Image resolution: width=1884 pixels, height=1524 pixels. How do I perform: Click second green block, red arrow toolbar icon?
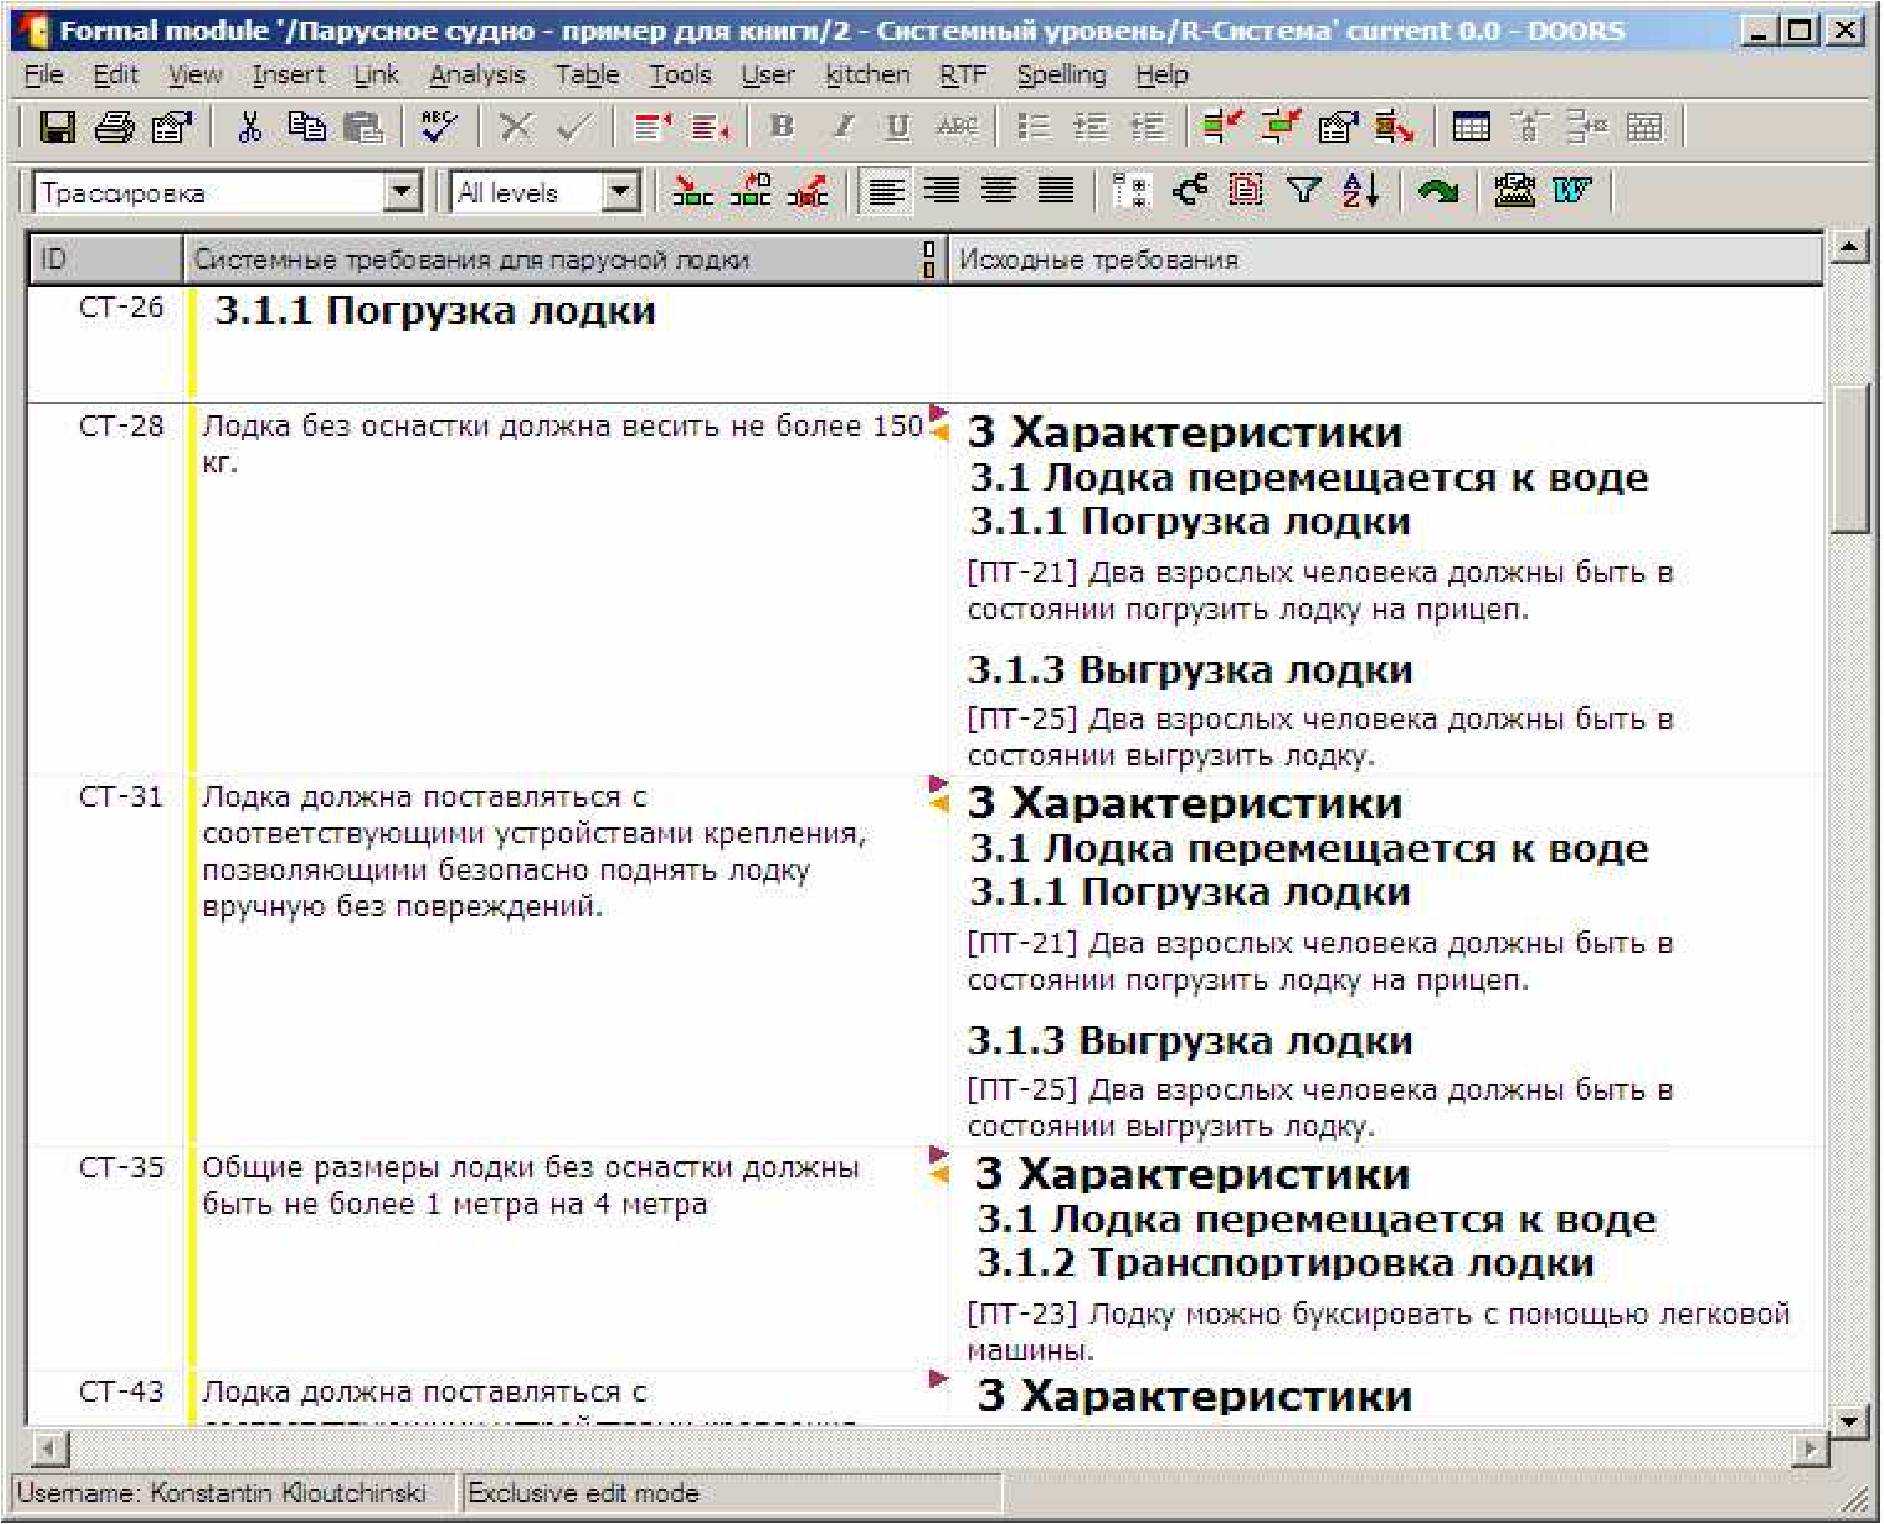click(1280, 127)
